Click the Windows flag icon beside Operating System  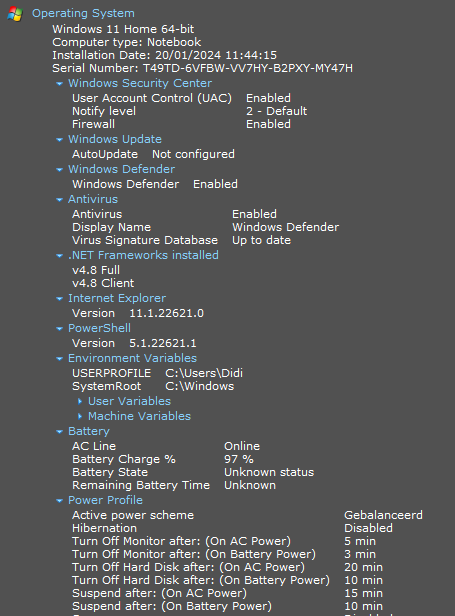(15, 14)
